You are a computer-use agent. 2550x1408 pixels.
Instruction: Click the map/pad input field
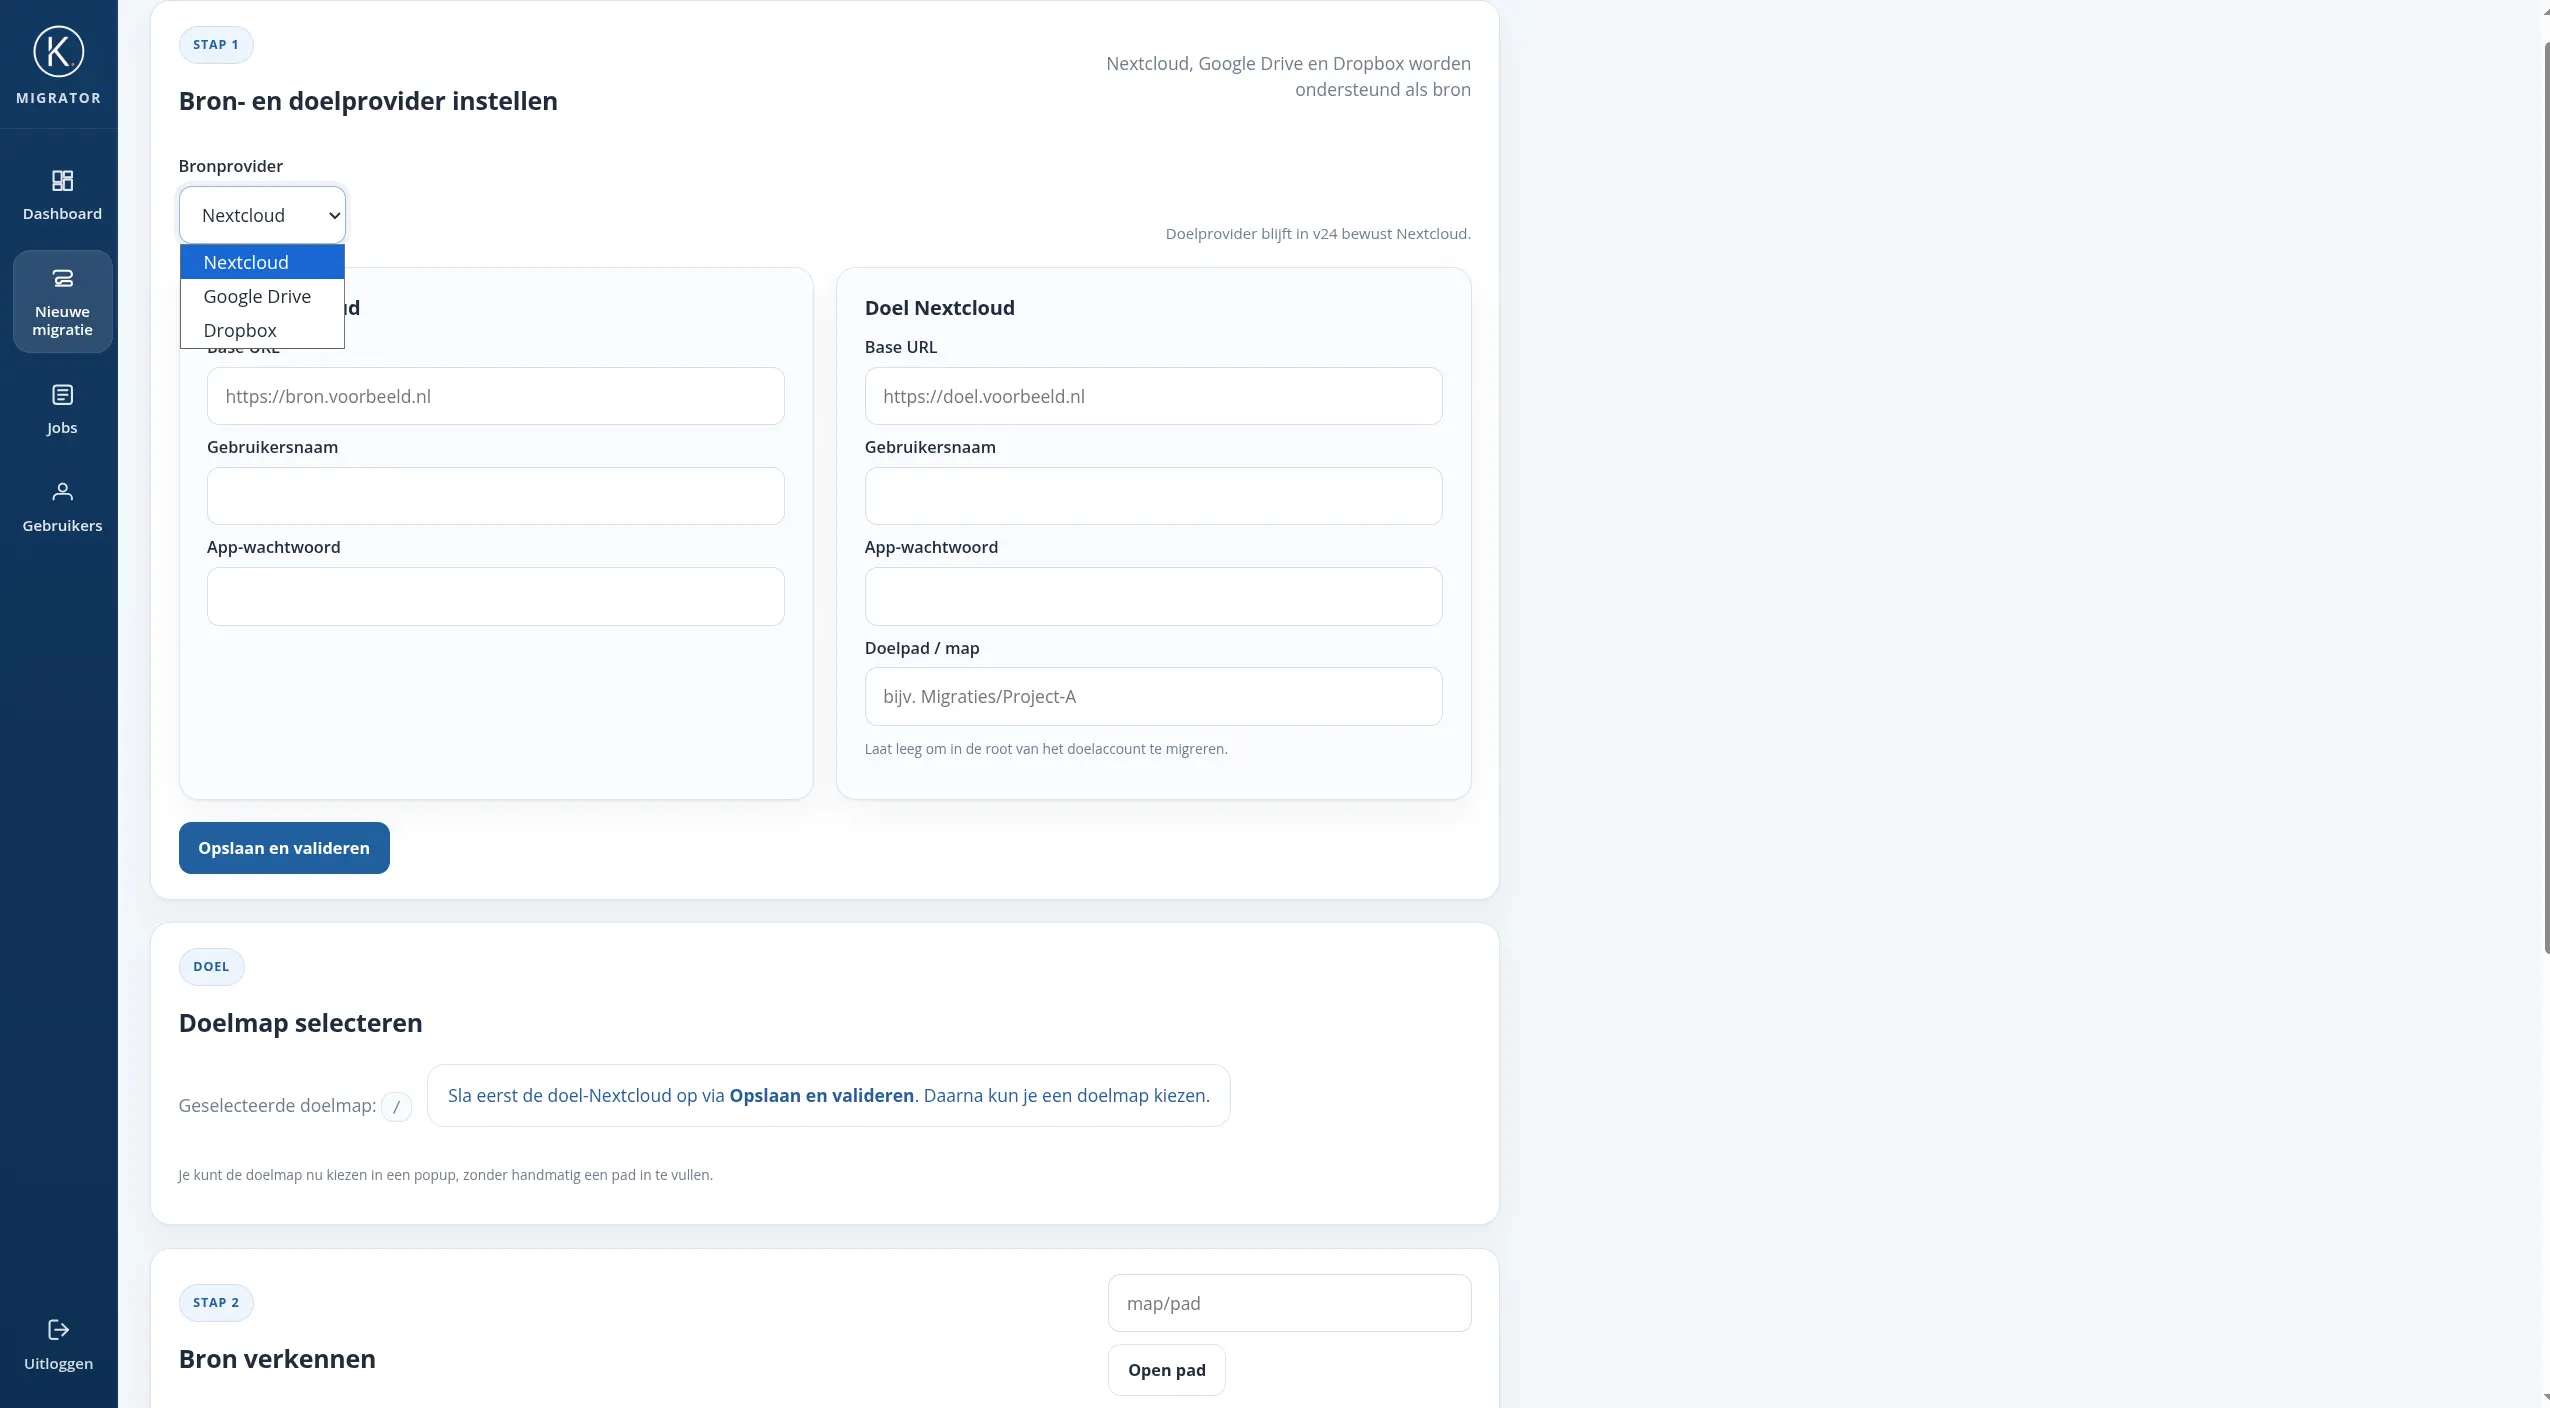click(x=1288, y=1303)
